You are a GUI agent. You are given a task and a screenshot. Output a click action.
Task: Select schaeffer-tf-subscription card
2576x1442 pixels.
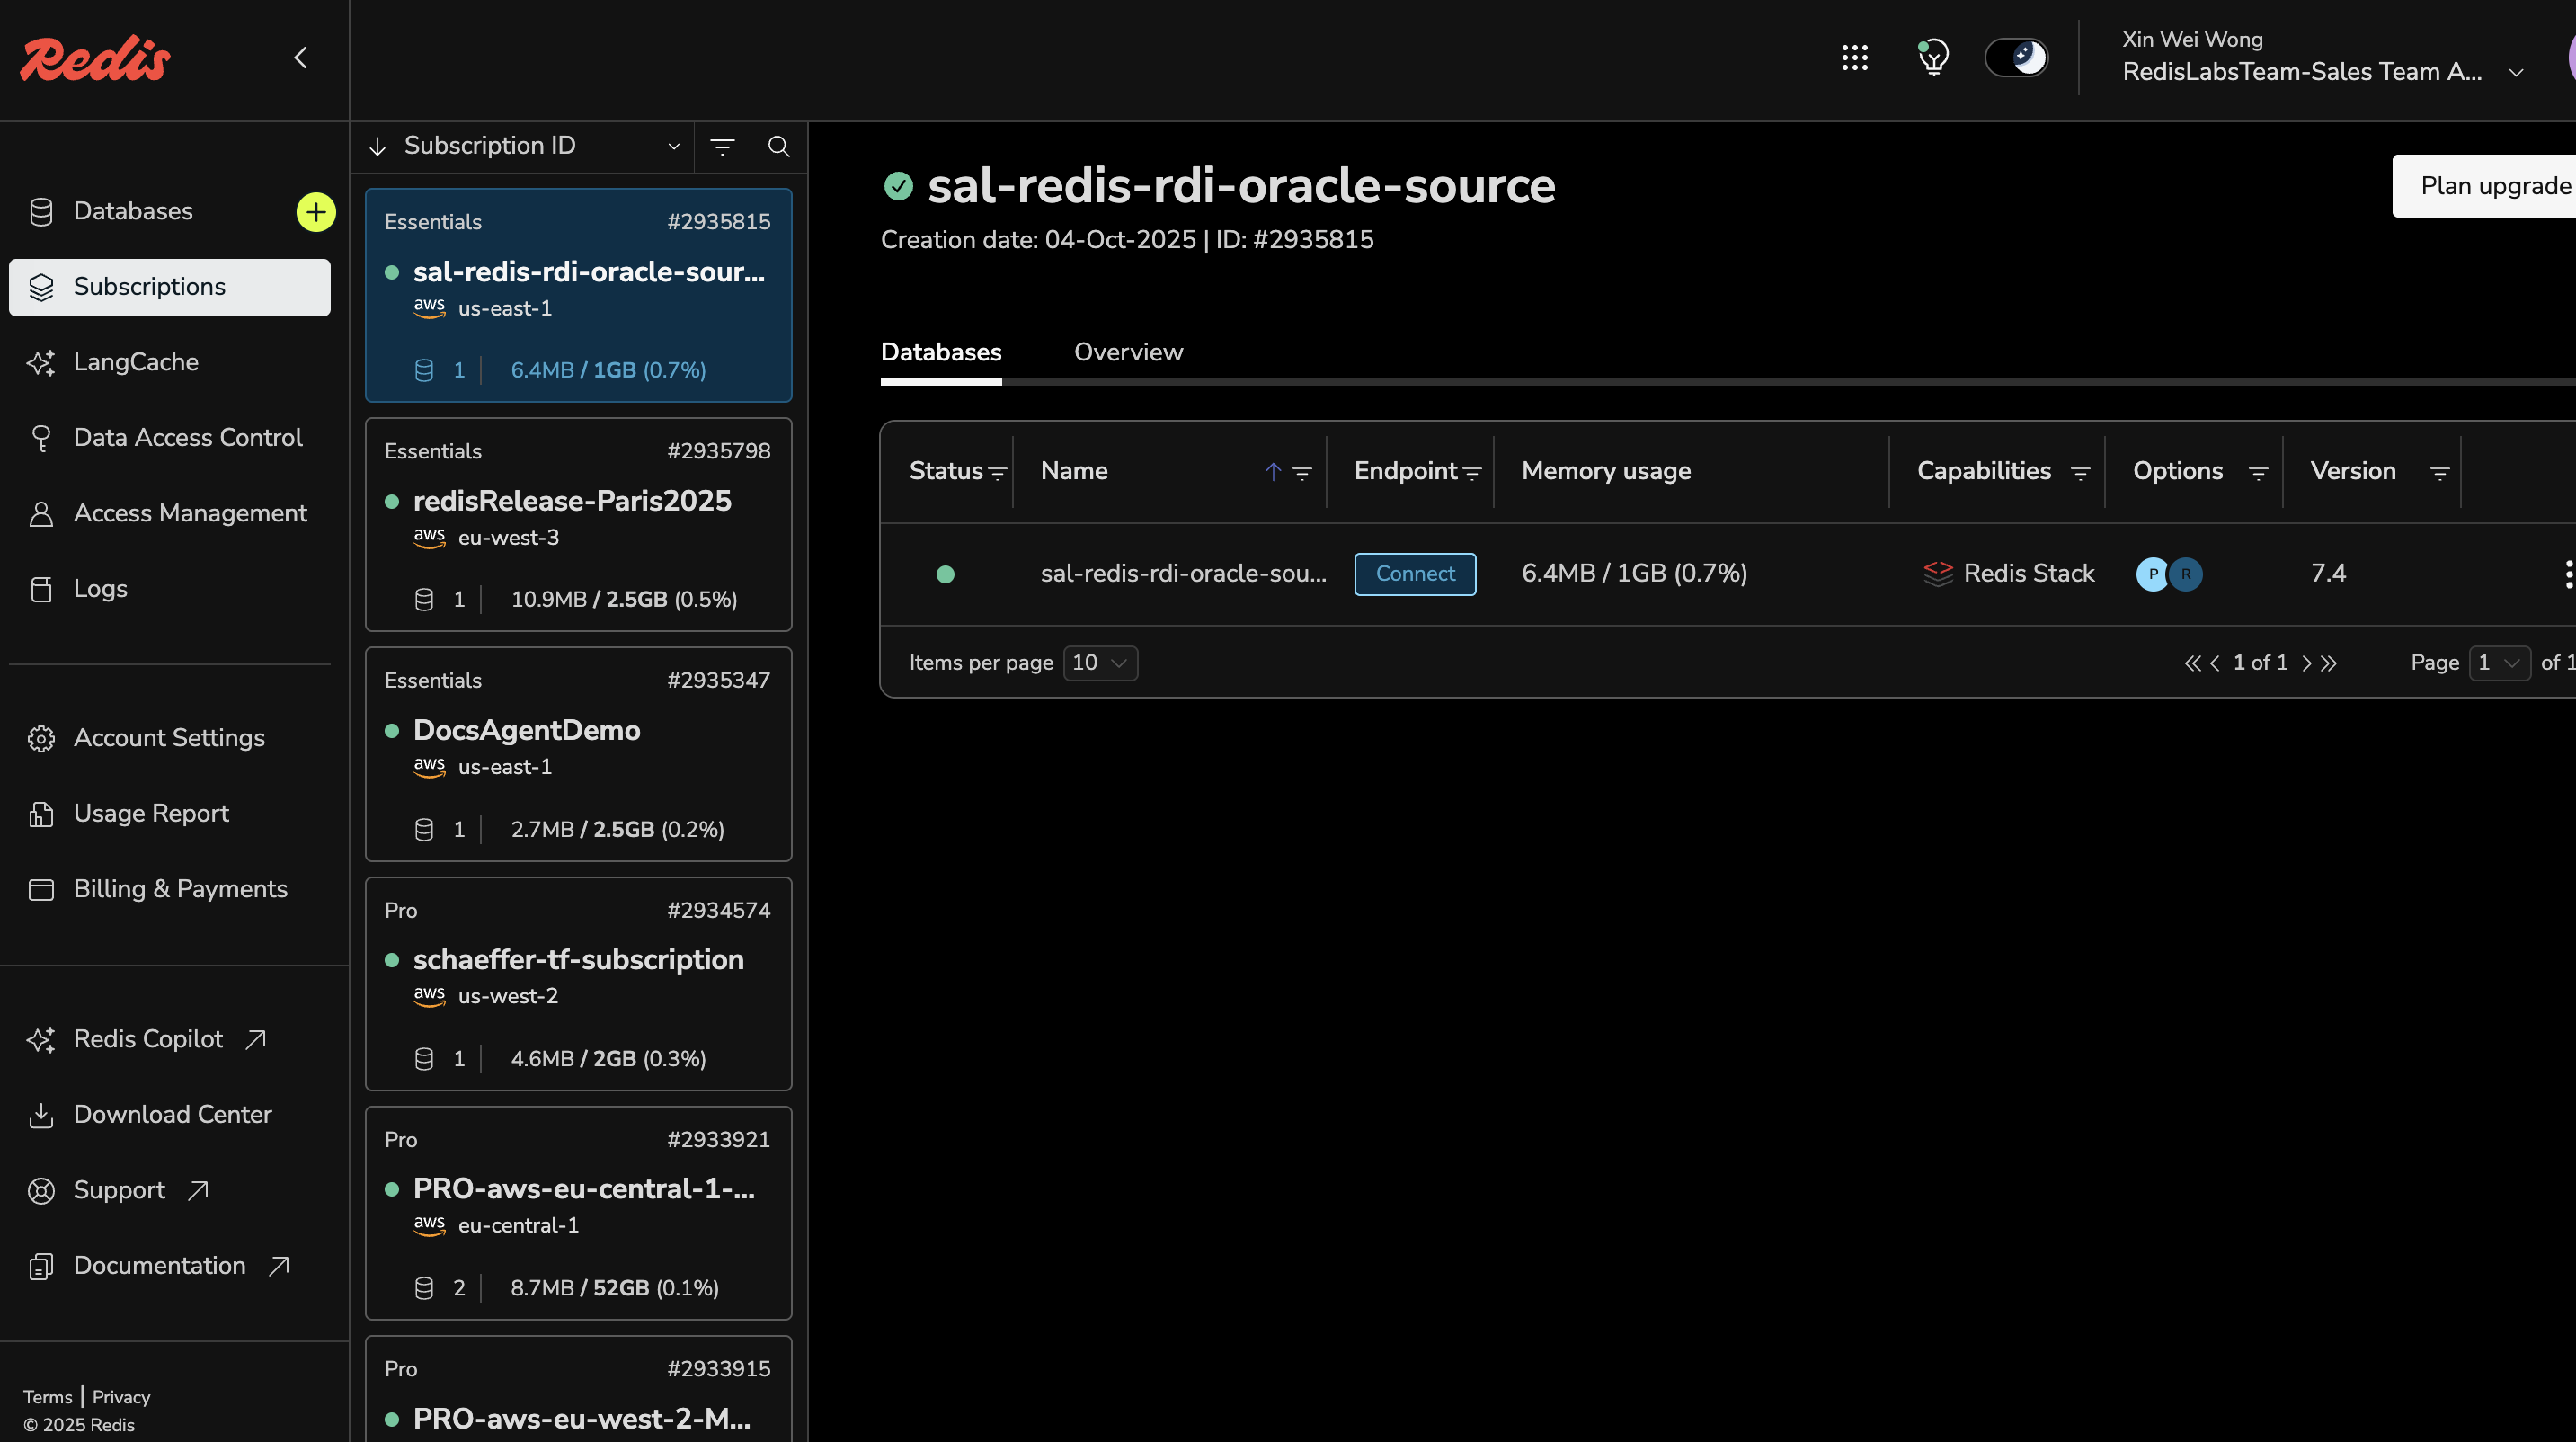[578, 984]
